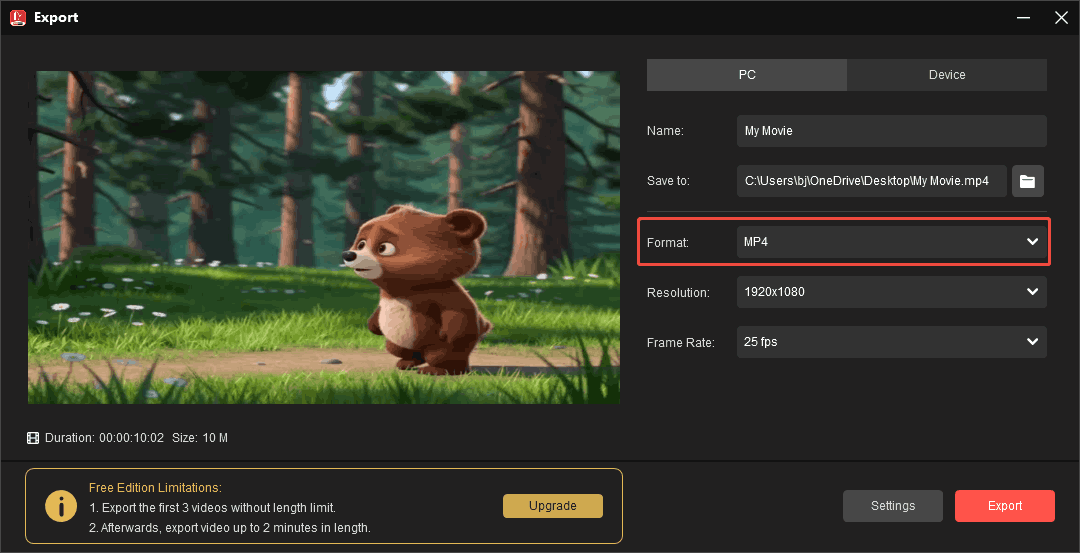Open the Settings button
The height and width of the screenshot is (553, 1080).
click(x=893, y=506)
